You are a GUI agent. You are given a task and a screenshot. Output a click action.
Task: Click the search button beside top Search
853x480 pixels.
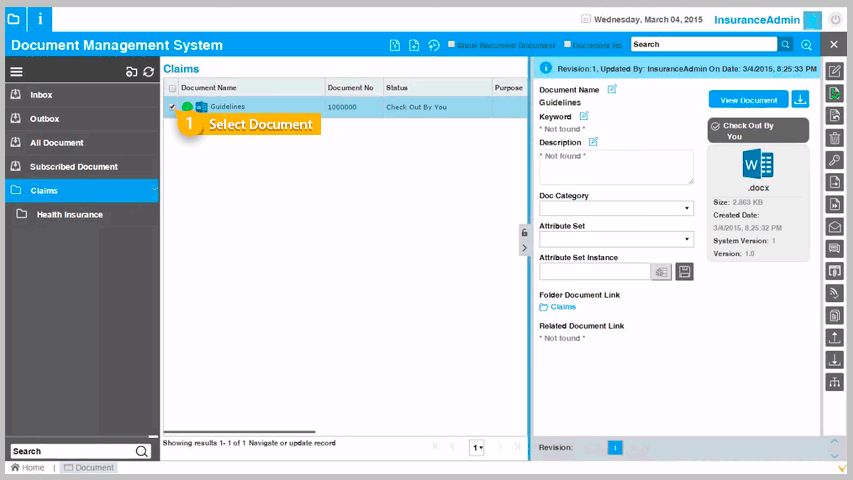[785, 45]
